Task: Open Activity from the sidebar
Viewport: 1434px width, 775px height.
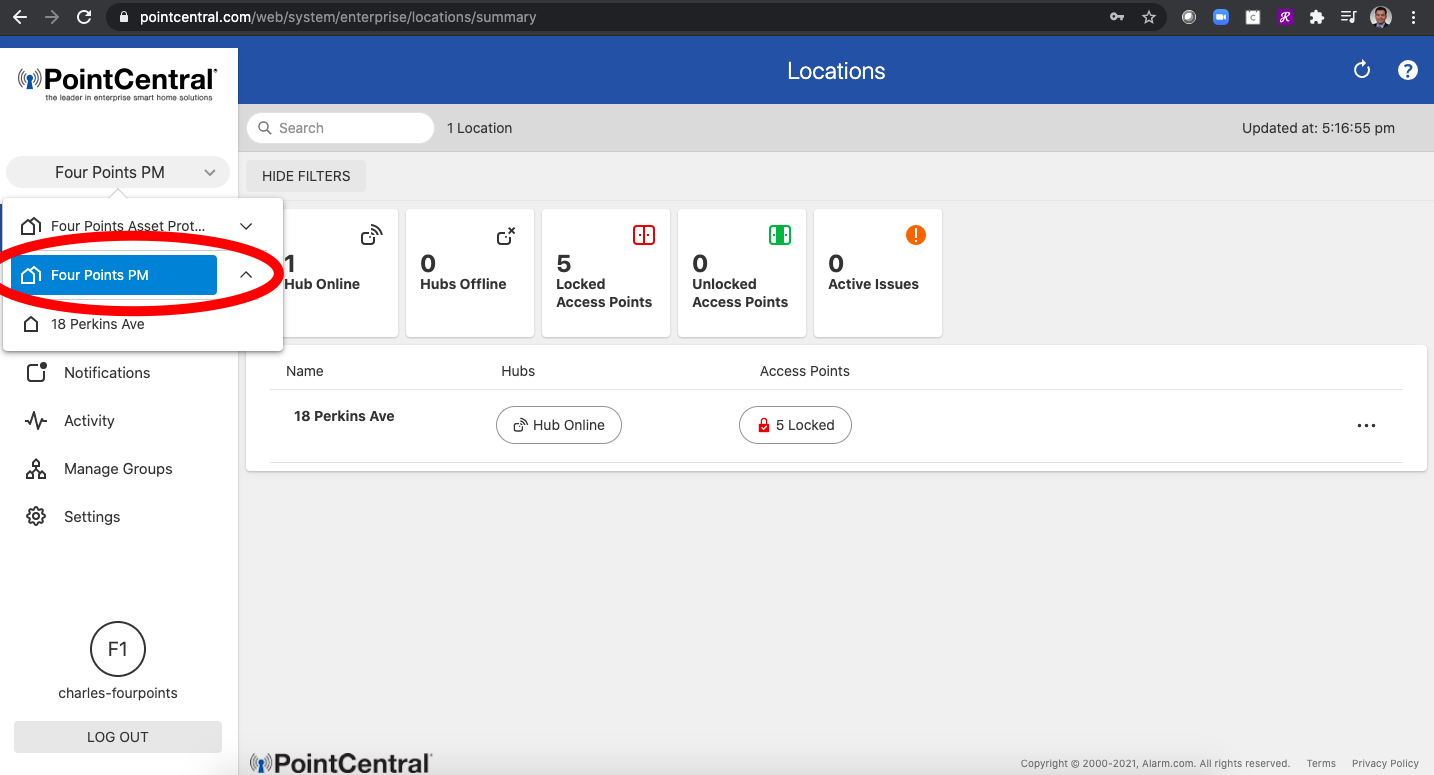Action: click(x=89, y=420)
